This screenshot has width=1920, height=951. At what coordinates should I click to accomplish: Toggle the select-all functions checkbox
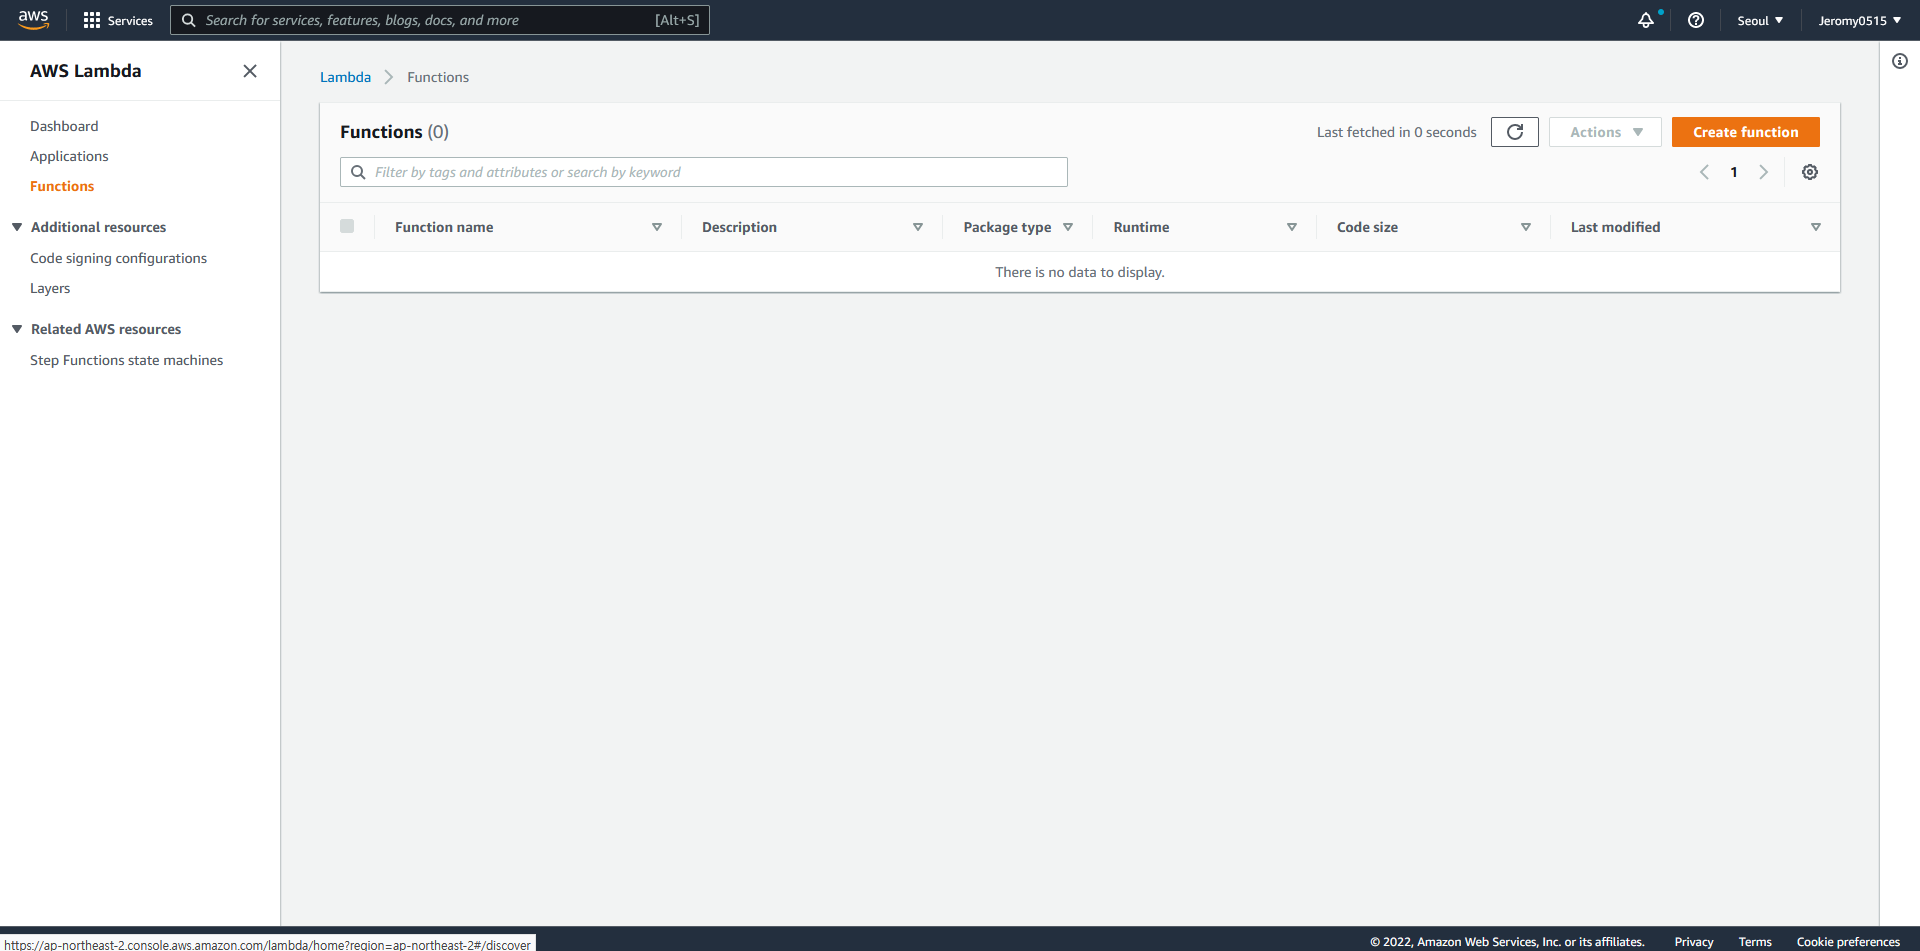click(x=347, y=226)
